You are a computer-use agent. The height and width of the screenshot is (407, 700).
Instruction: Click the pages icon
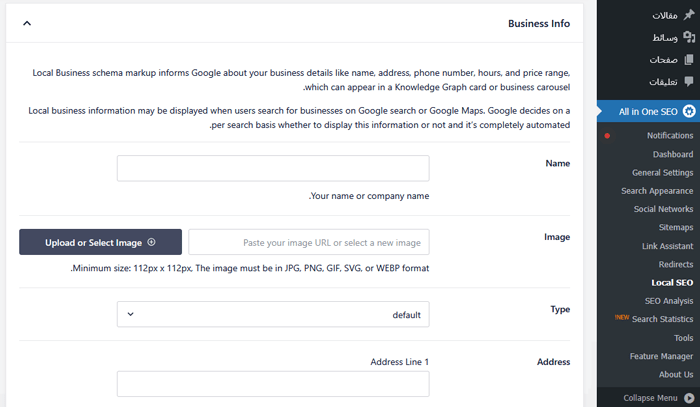click(688, 60)
